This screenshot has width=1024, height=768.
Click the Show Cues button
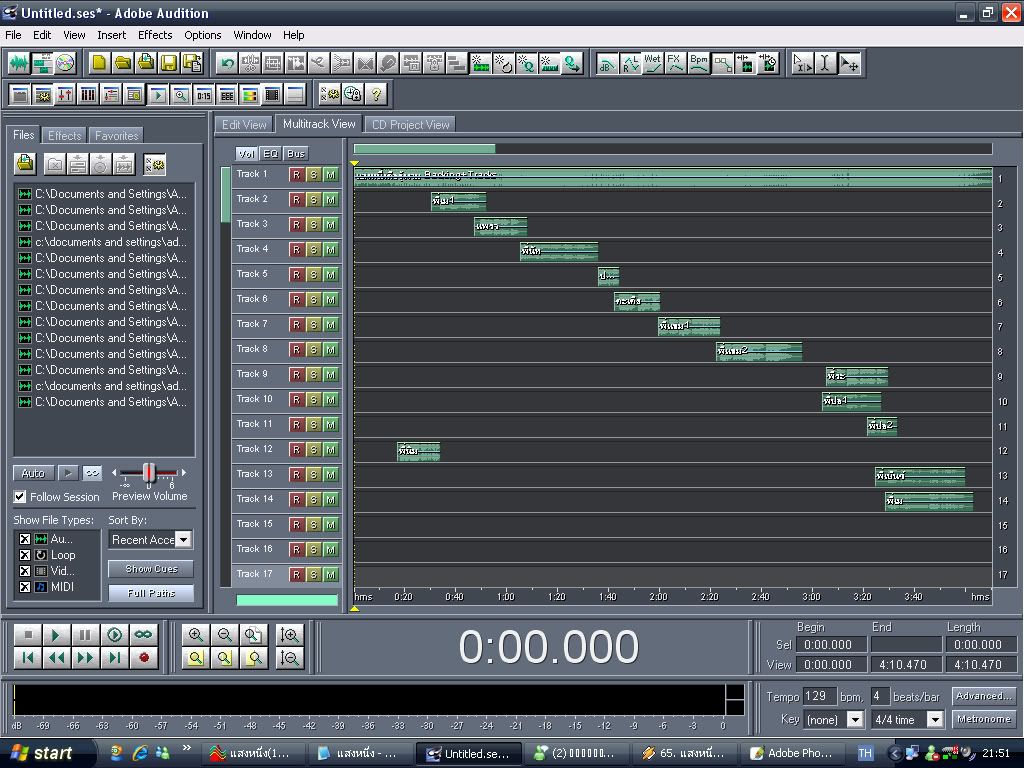(151, 569)
